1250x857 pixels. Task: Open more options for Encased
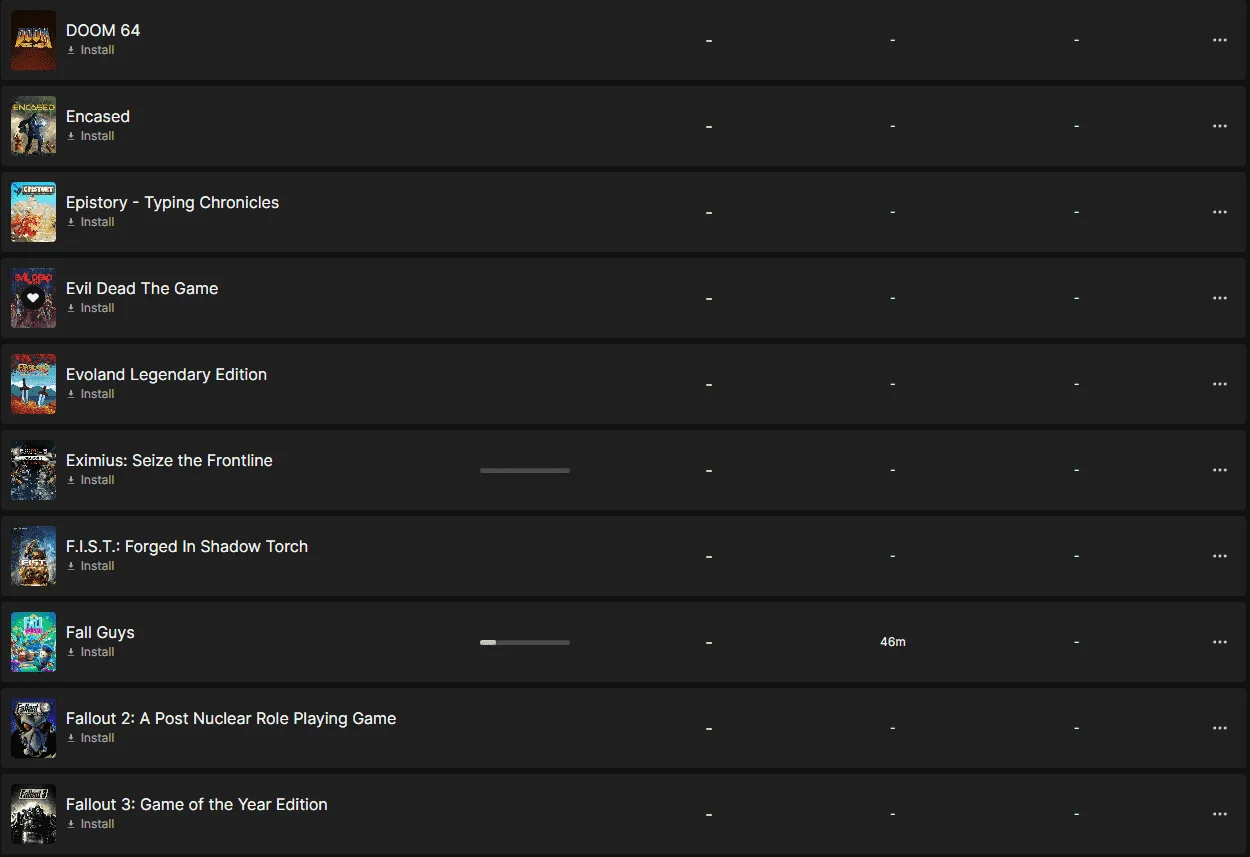pos(1219,126)
